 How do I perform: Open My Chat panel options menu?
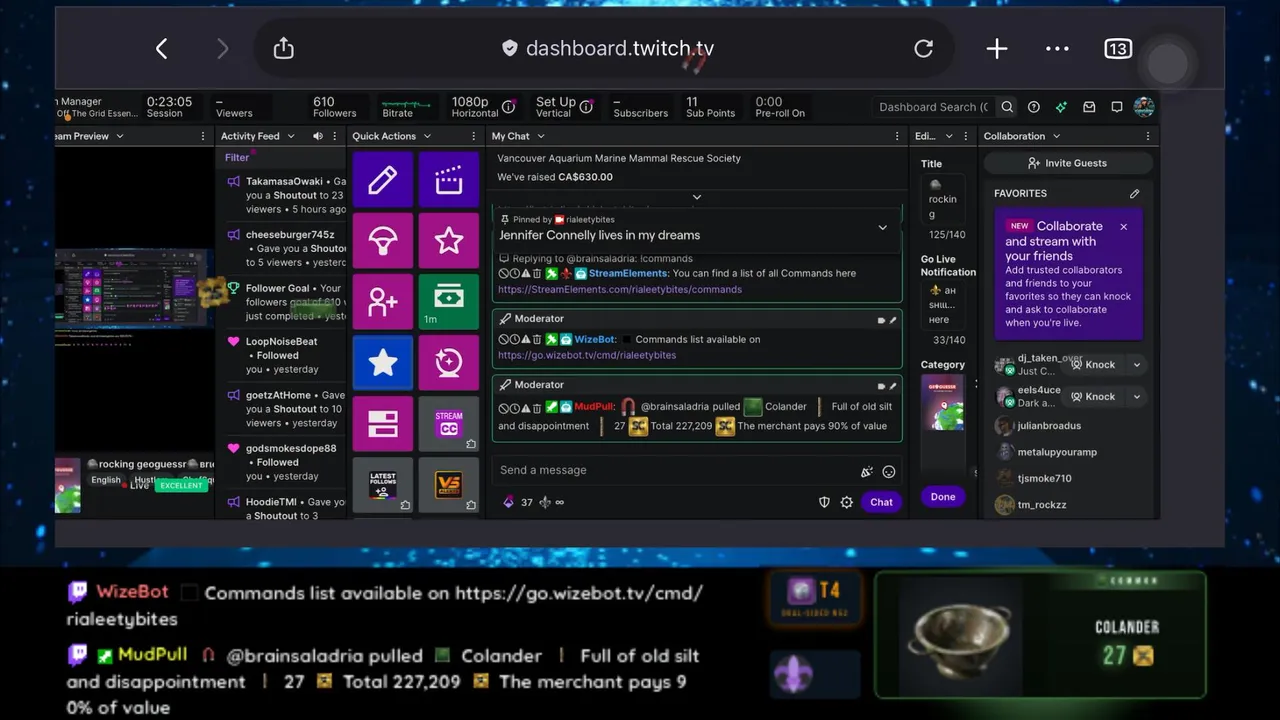coord(897,136)
